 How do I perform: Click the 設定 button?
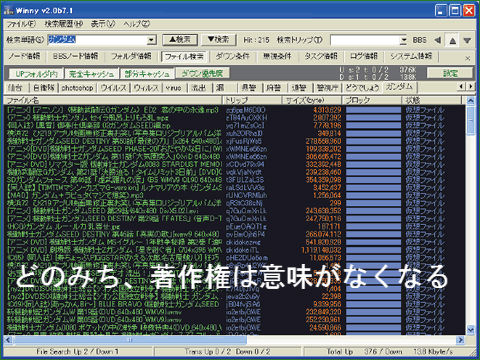(x=450, y=73)
